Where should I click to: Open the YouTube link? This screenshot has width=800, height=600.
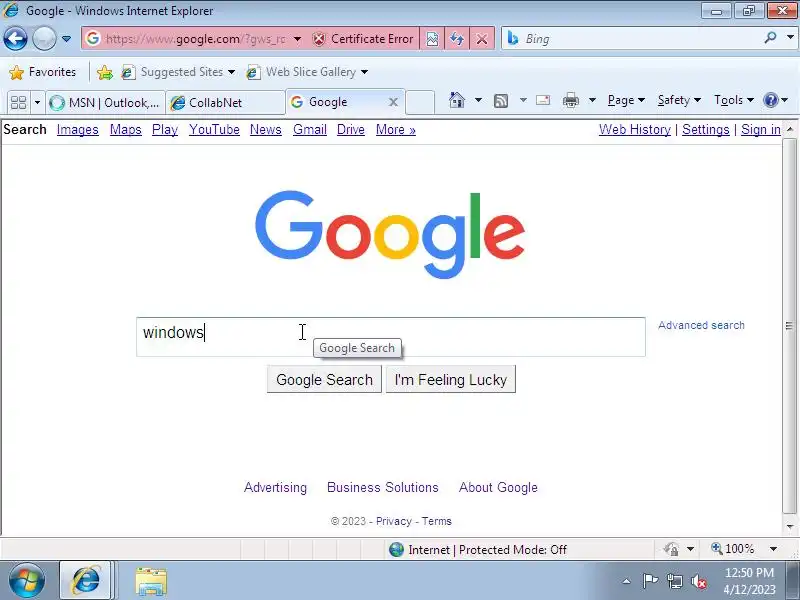(x=214, y=130)
